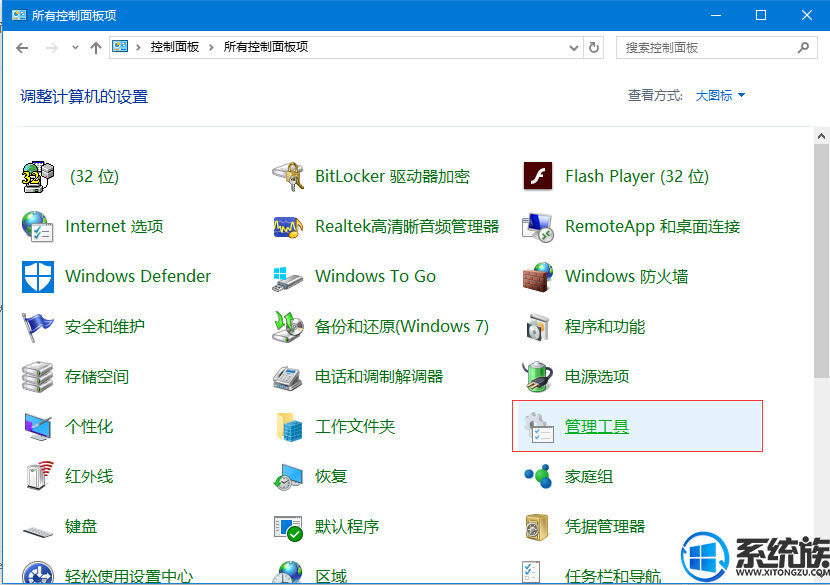Open the 默认程序 text link

(347, 527)
